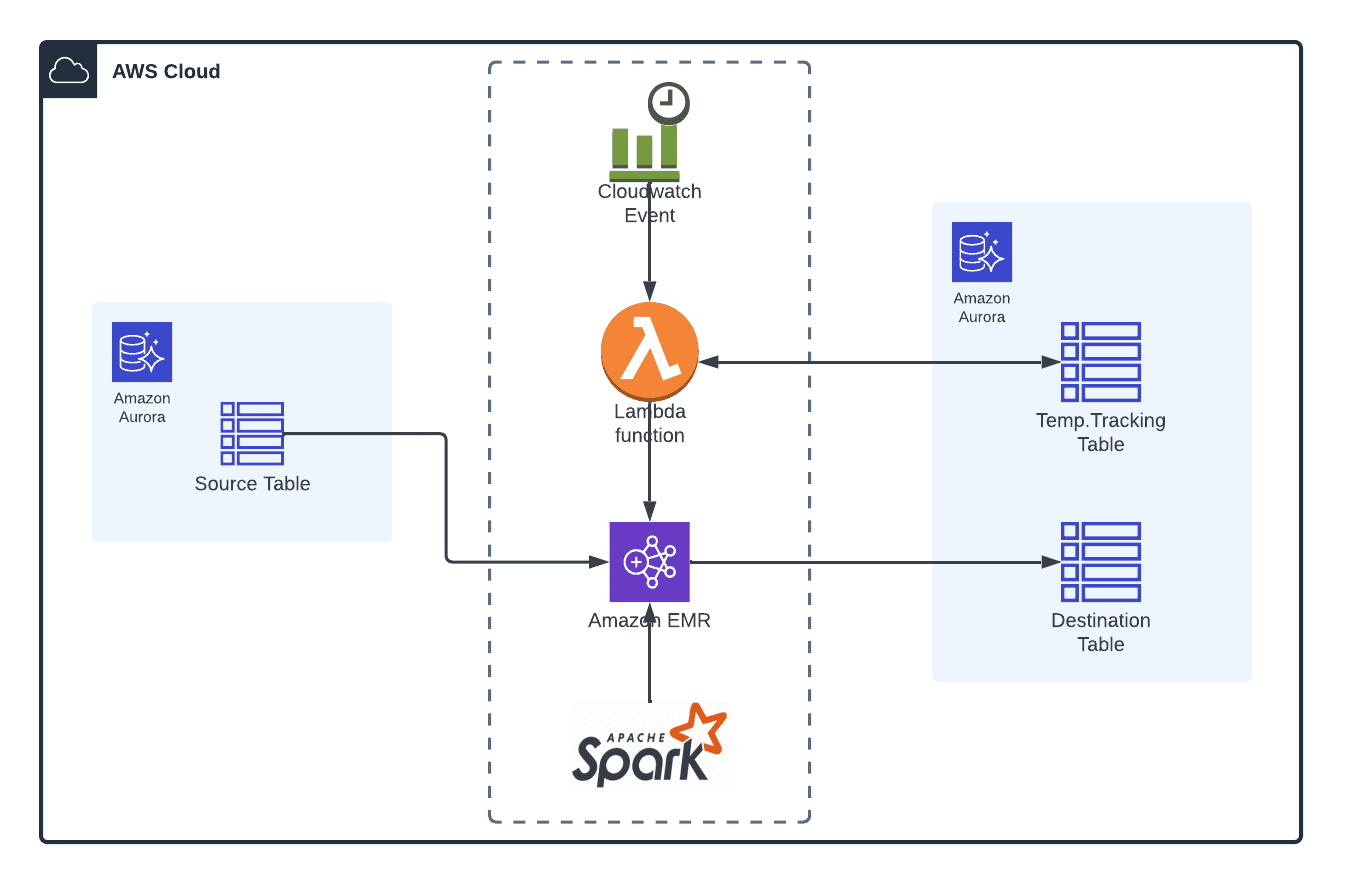
Task: Click the orange Lambda function icon
Action: click(x=650, y=353)
